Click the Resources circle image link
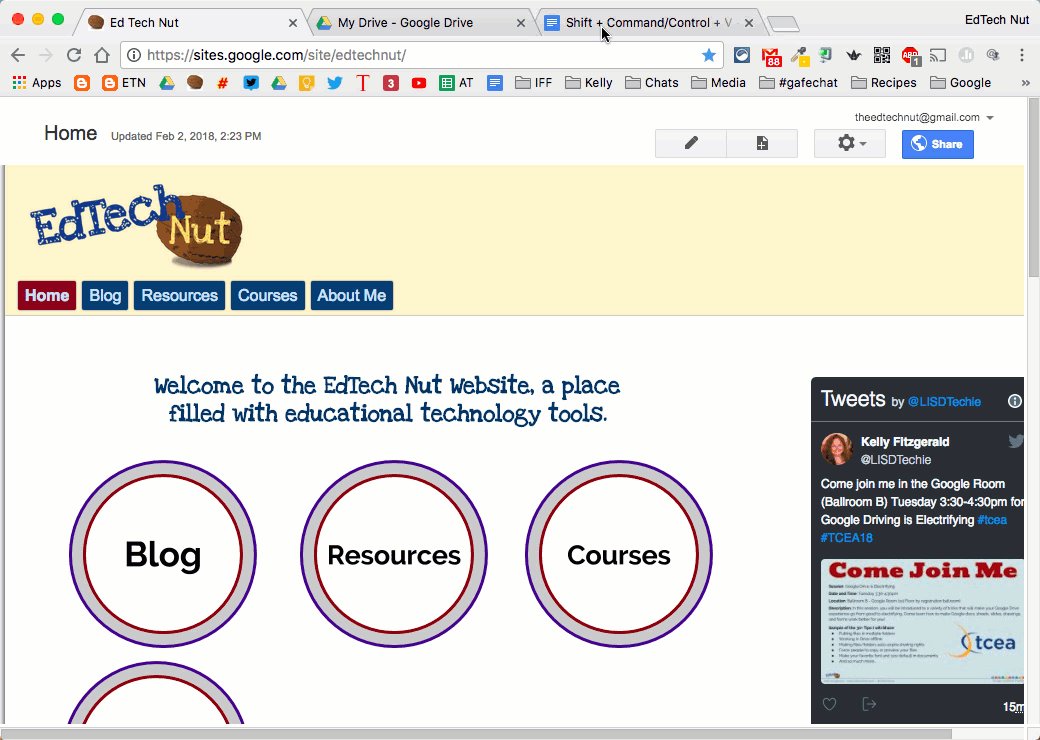Viewport: 1040px width, 740px height. tap(394, 554)
